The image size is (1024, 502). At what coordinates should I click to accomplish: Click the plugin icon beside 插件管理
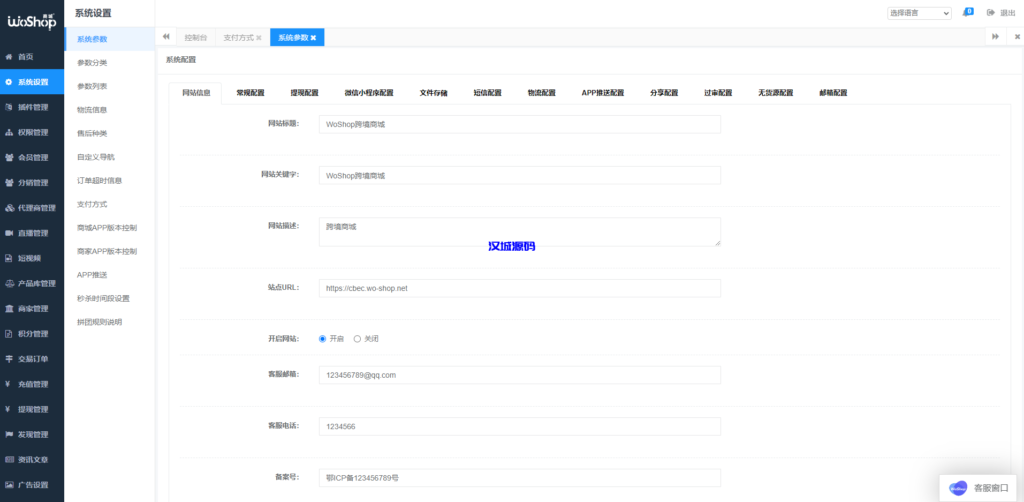pos(8,107)
